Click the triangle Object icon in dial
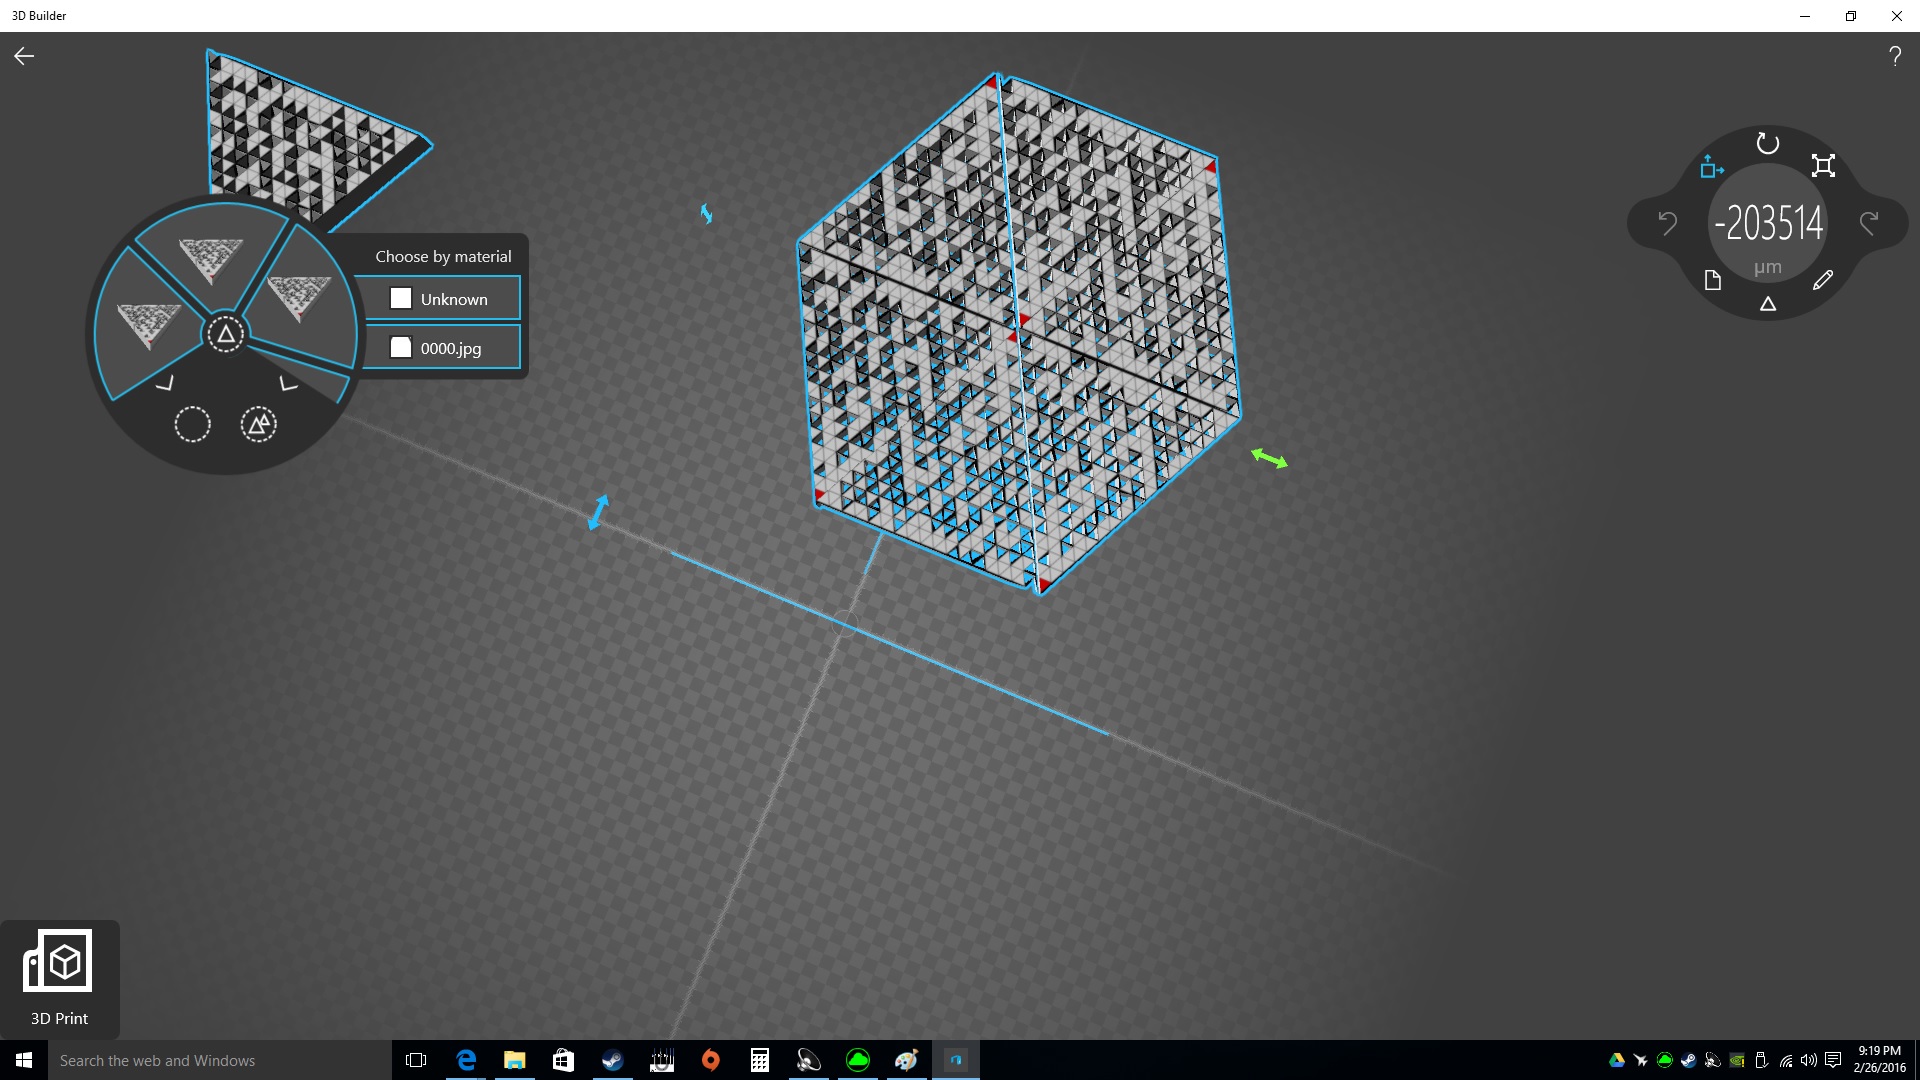The width and height of the screenshot is (1920, 1080). pyautogui.click(x=1767, y=304)
